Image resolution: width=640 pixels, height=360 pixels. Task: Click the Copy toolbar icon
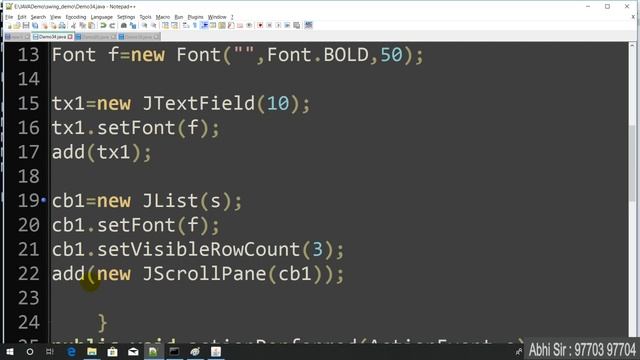[x=82, y=25]
